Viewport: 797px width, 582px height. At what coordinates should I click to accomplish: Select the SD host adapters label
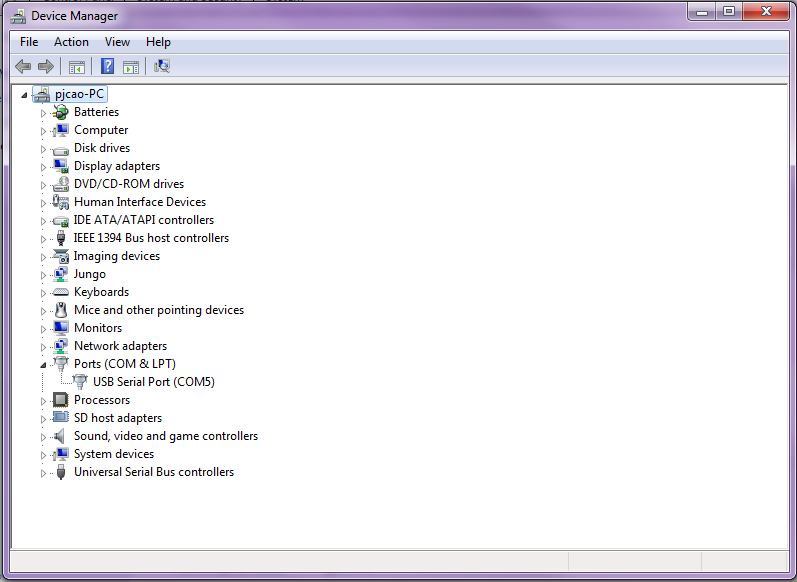point(118,418)
